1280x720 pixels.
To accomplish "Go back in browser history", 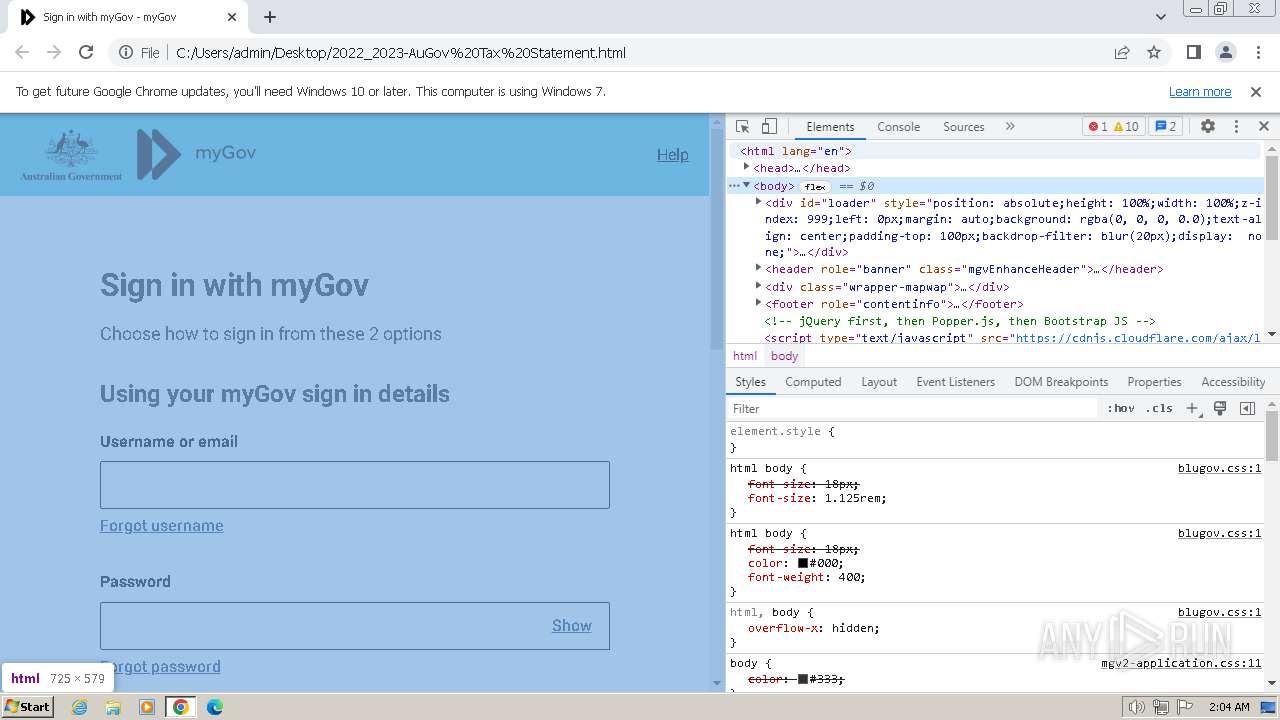I will click(x=22, y=53).
